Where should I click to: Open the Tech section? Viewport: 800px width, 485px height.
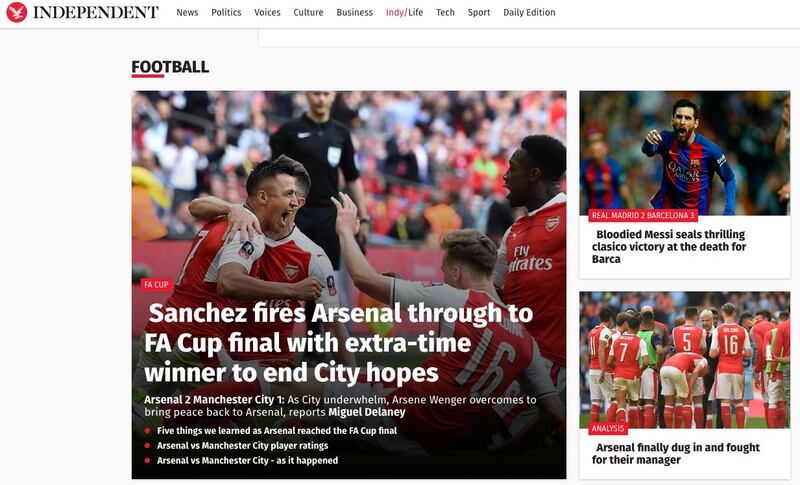pos(445,12)
